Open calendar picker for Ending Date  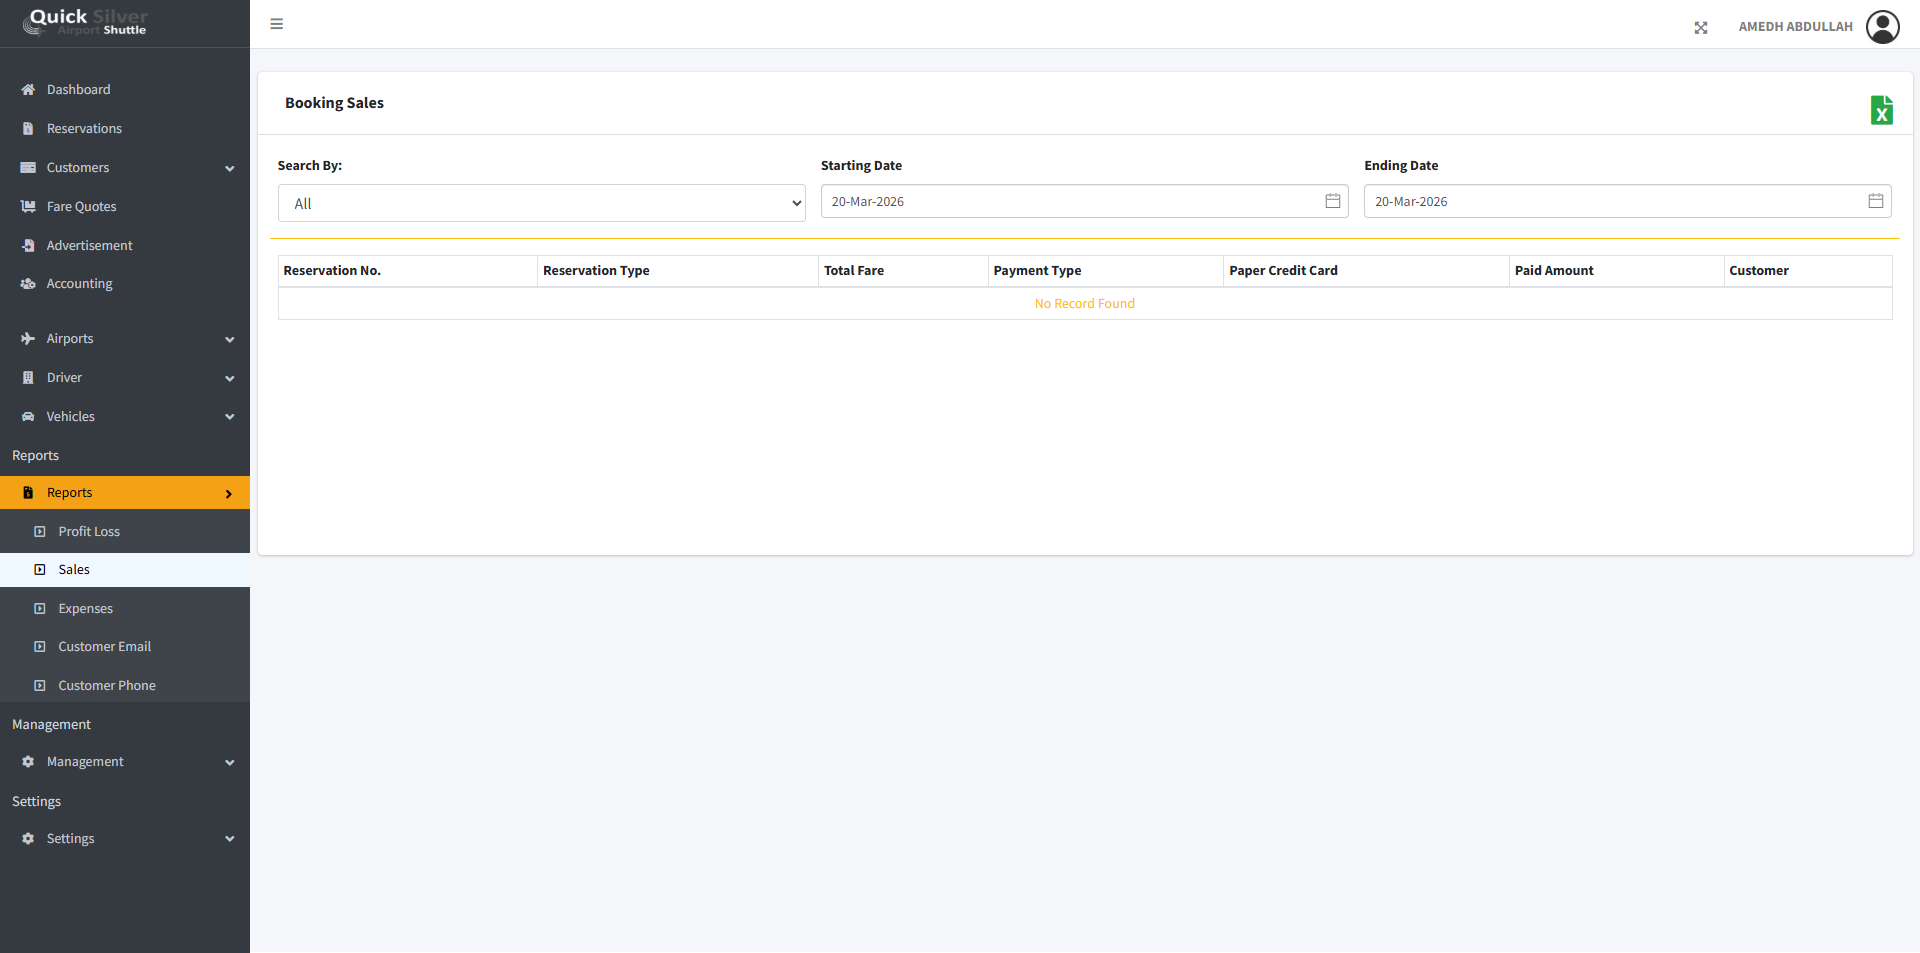pos(1875,201)
